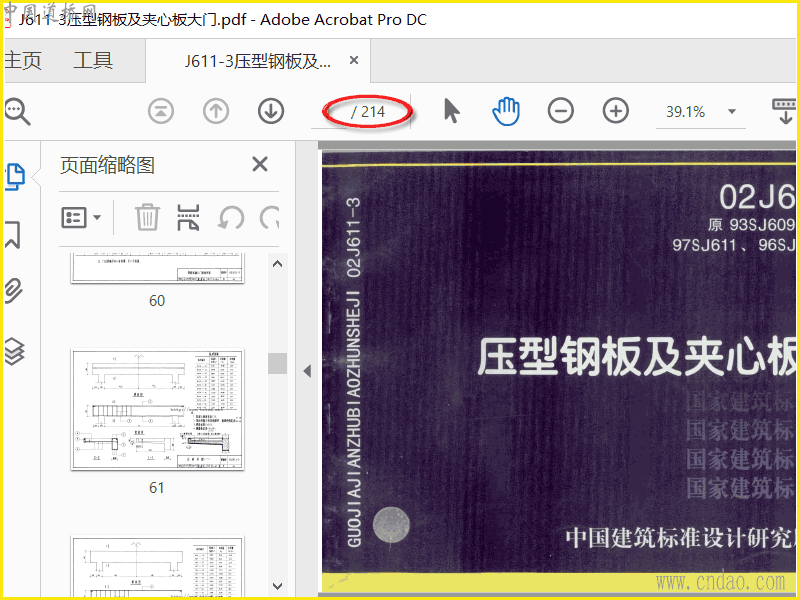Rotate page clockwise
The height and width of the screenshot is (600, 800).
point(269,218)
